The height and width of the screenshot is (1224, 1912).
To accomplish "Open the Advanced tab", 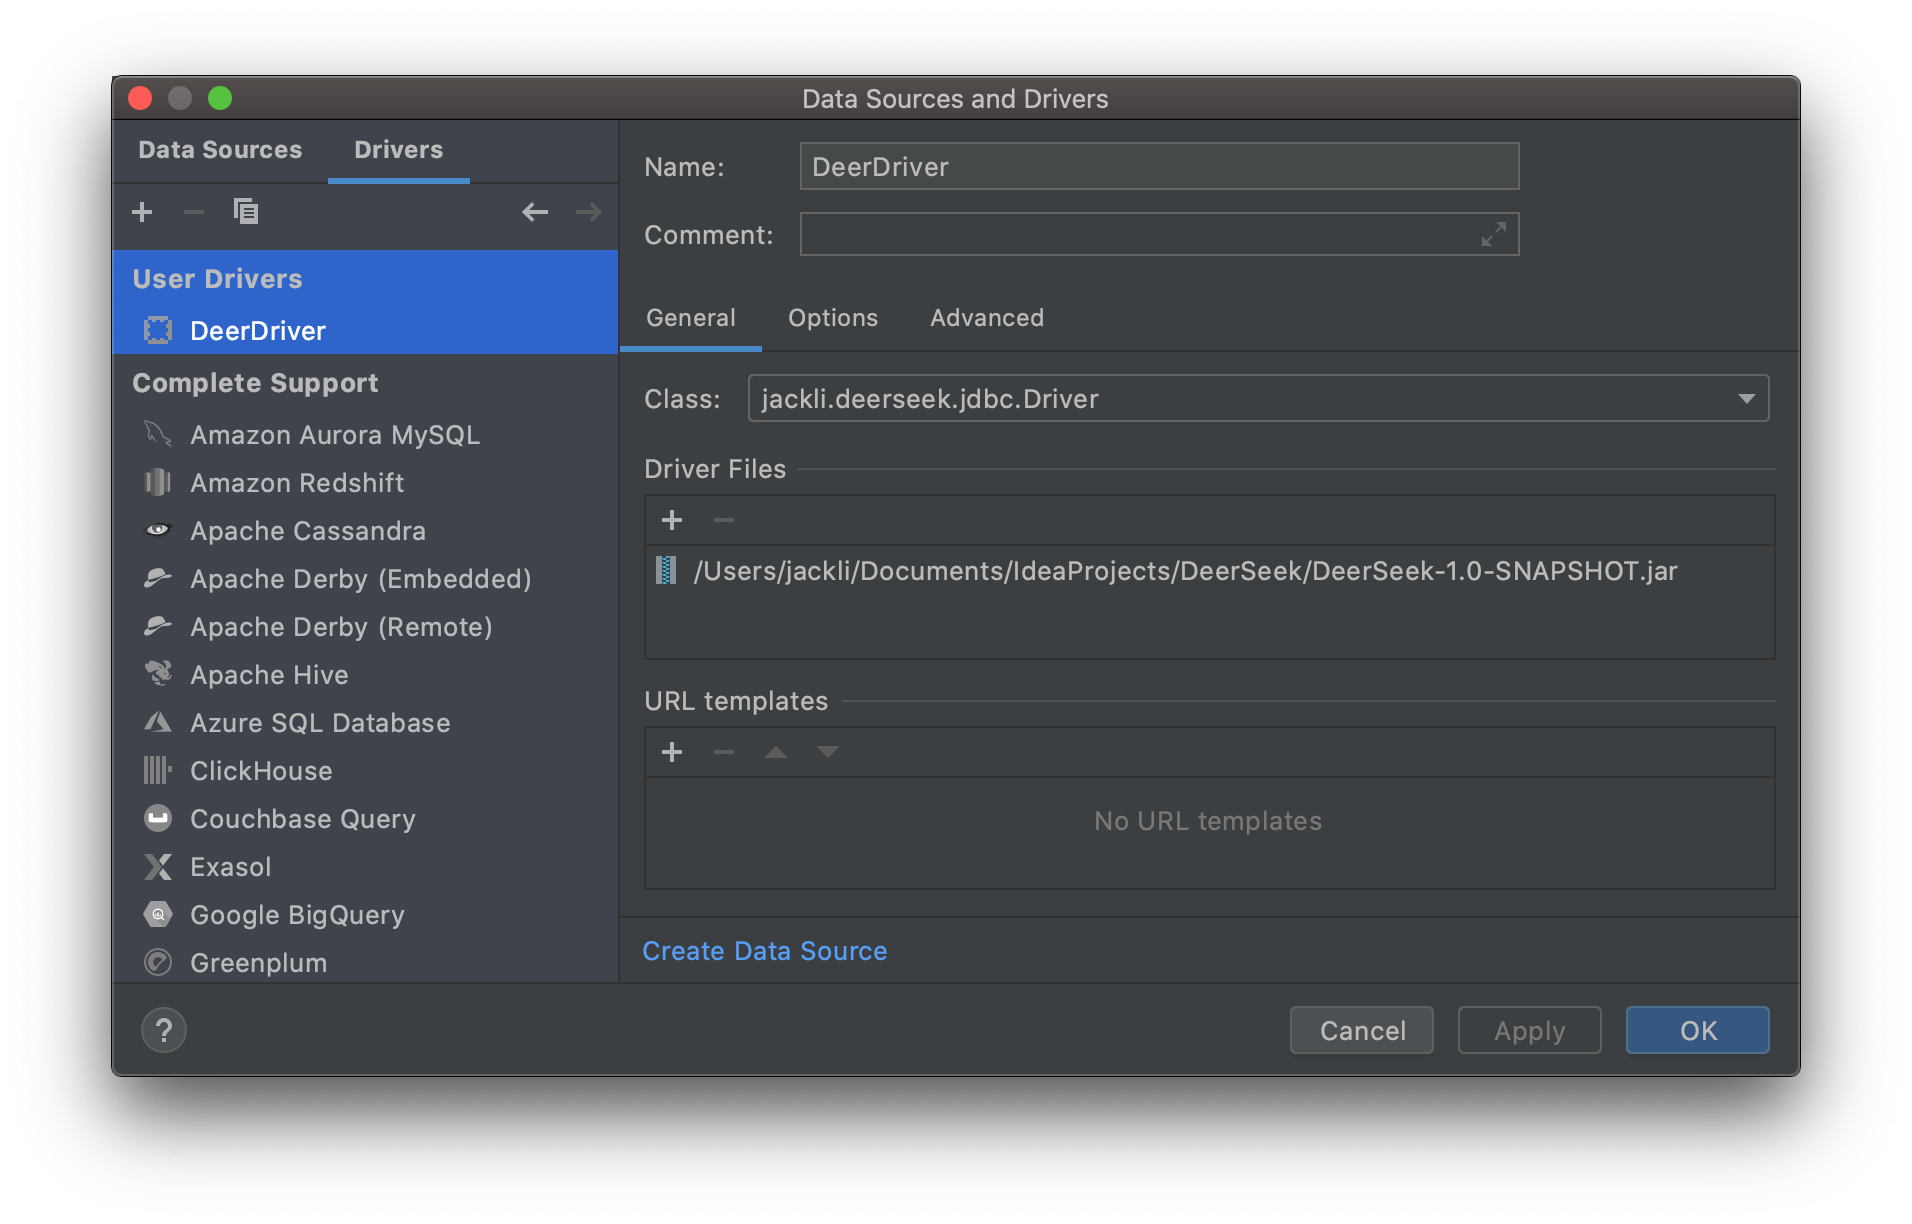I will click(987, 318).
